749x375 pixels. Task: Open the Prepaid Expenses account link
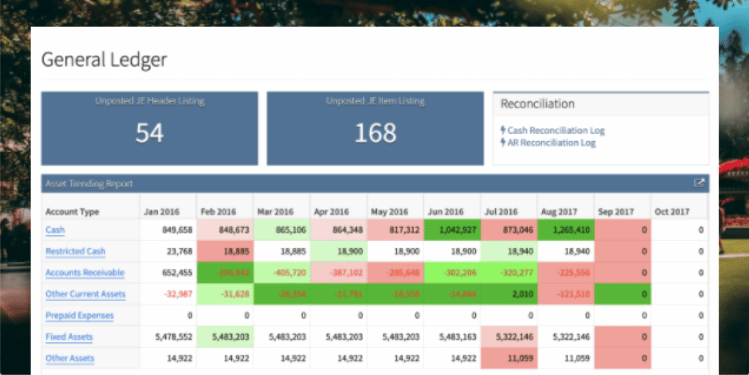pos(79,316)
